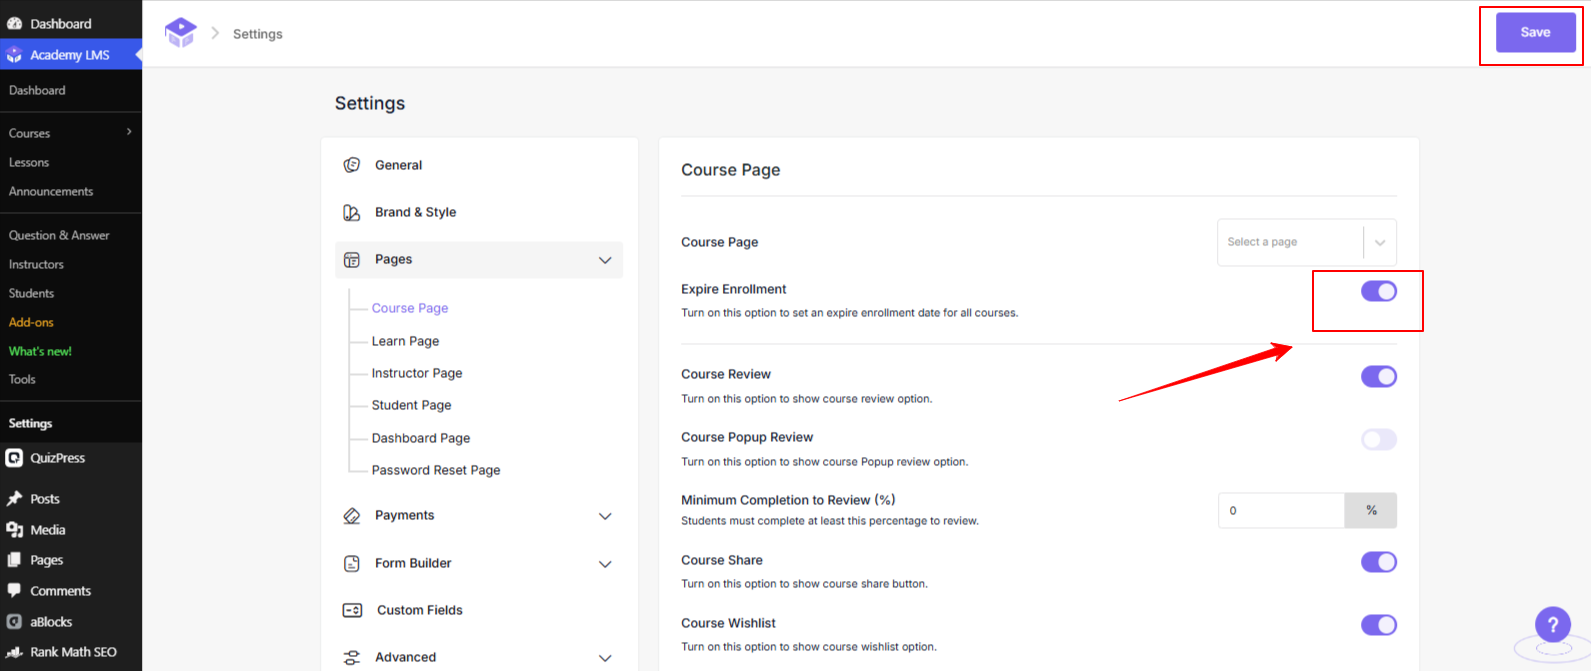Click the Save button
The height and width of the screenshot is (671, 1591).
coord(1535,33)
